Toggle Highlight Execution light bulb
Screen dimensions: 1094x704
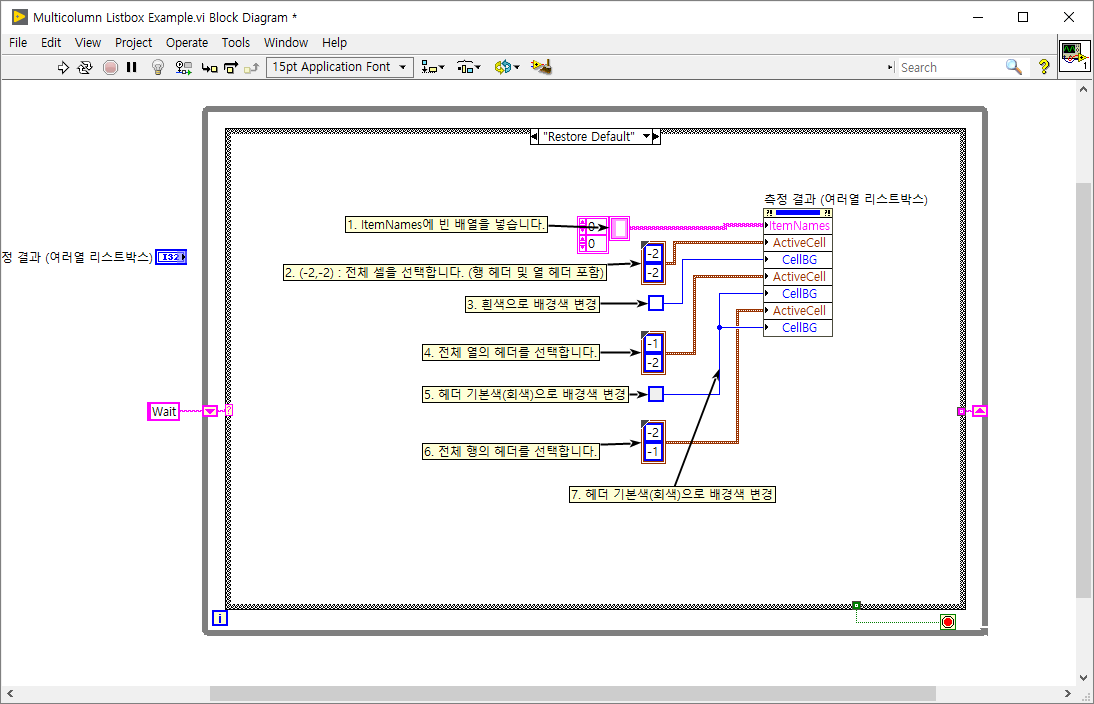click(x=158, y=67)
